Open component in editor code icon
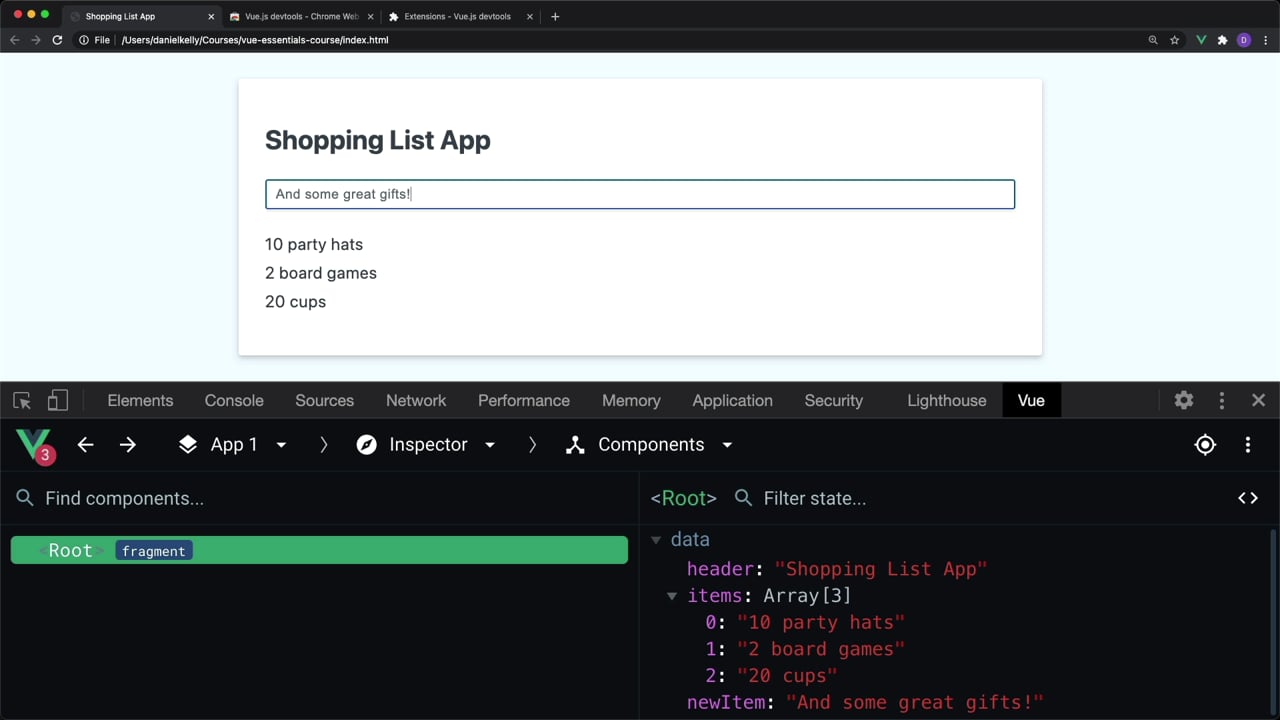This screenshot has width=1280, height=720. point(1247,498)
